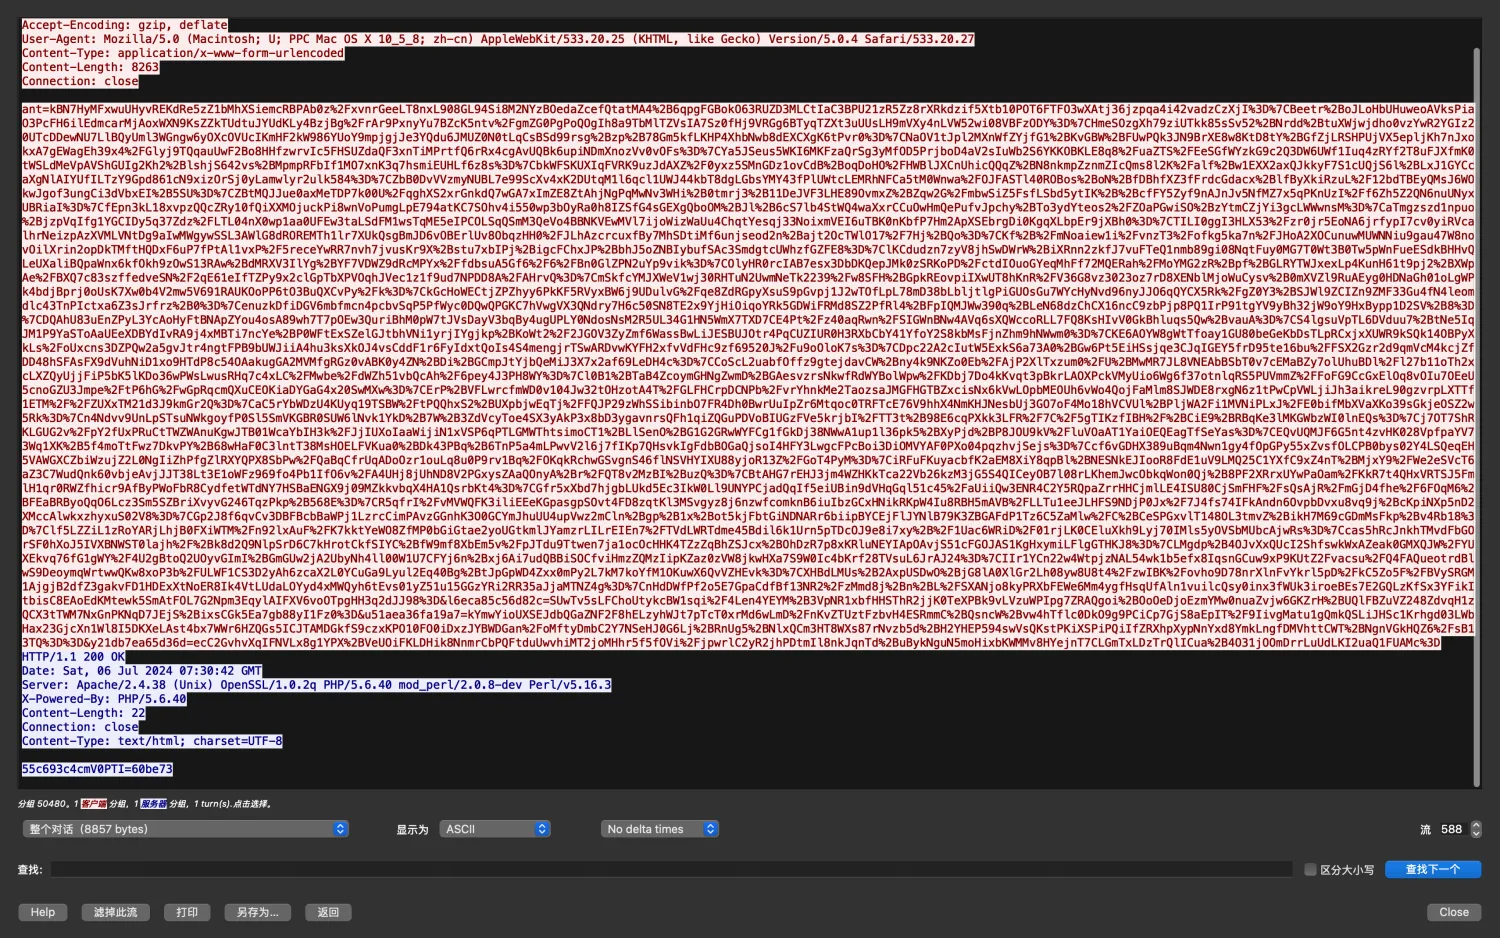Viewport: 1500px width, 938px height.
Task: Click the 'Content-Length: 8263' request header
Action: point(90,67)
